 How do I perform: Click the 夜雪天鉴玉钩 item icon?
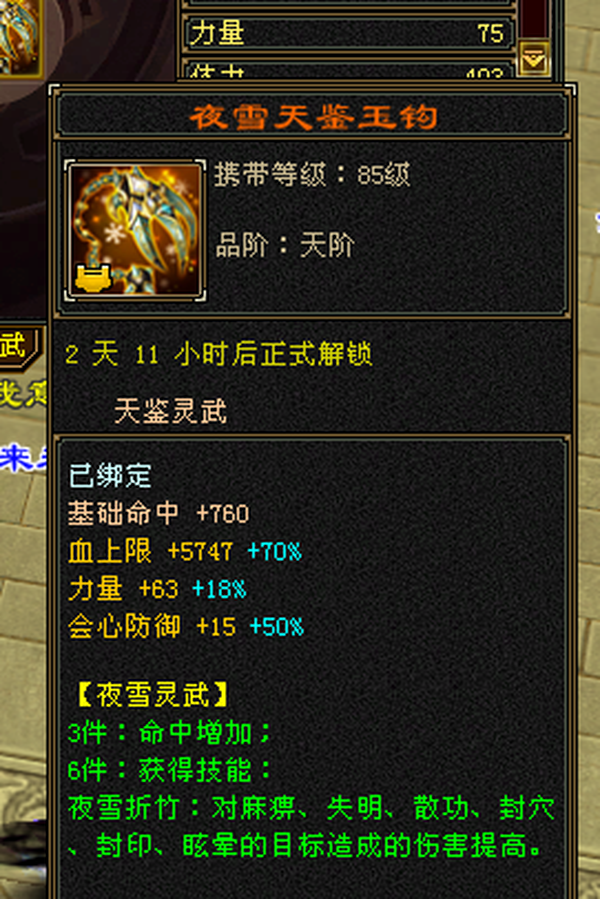pos(135,230)
